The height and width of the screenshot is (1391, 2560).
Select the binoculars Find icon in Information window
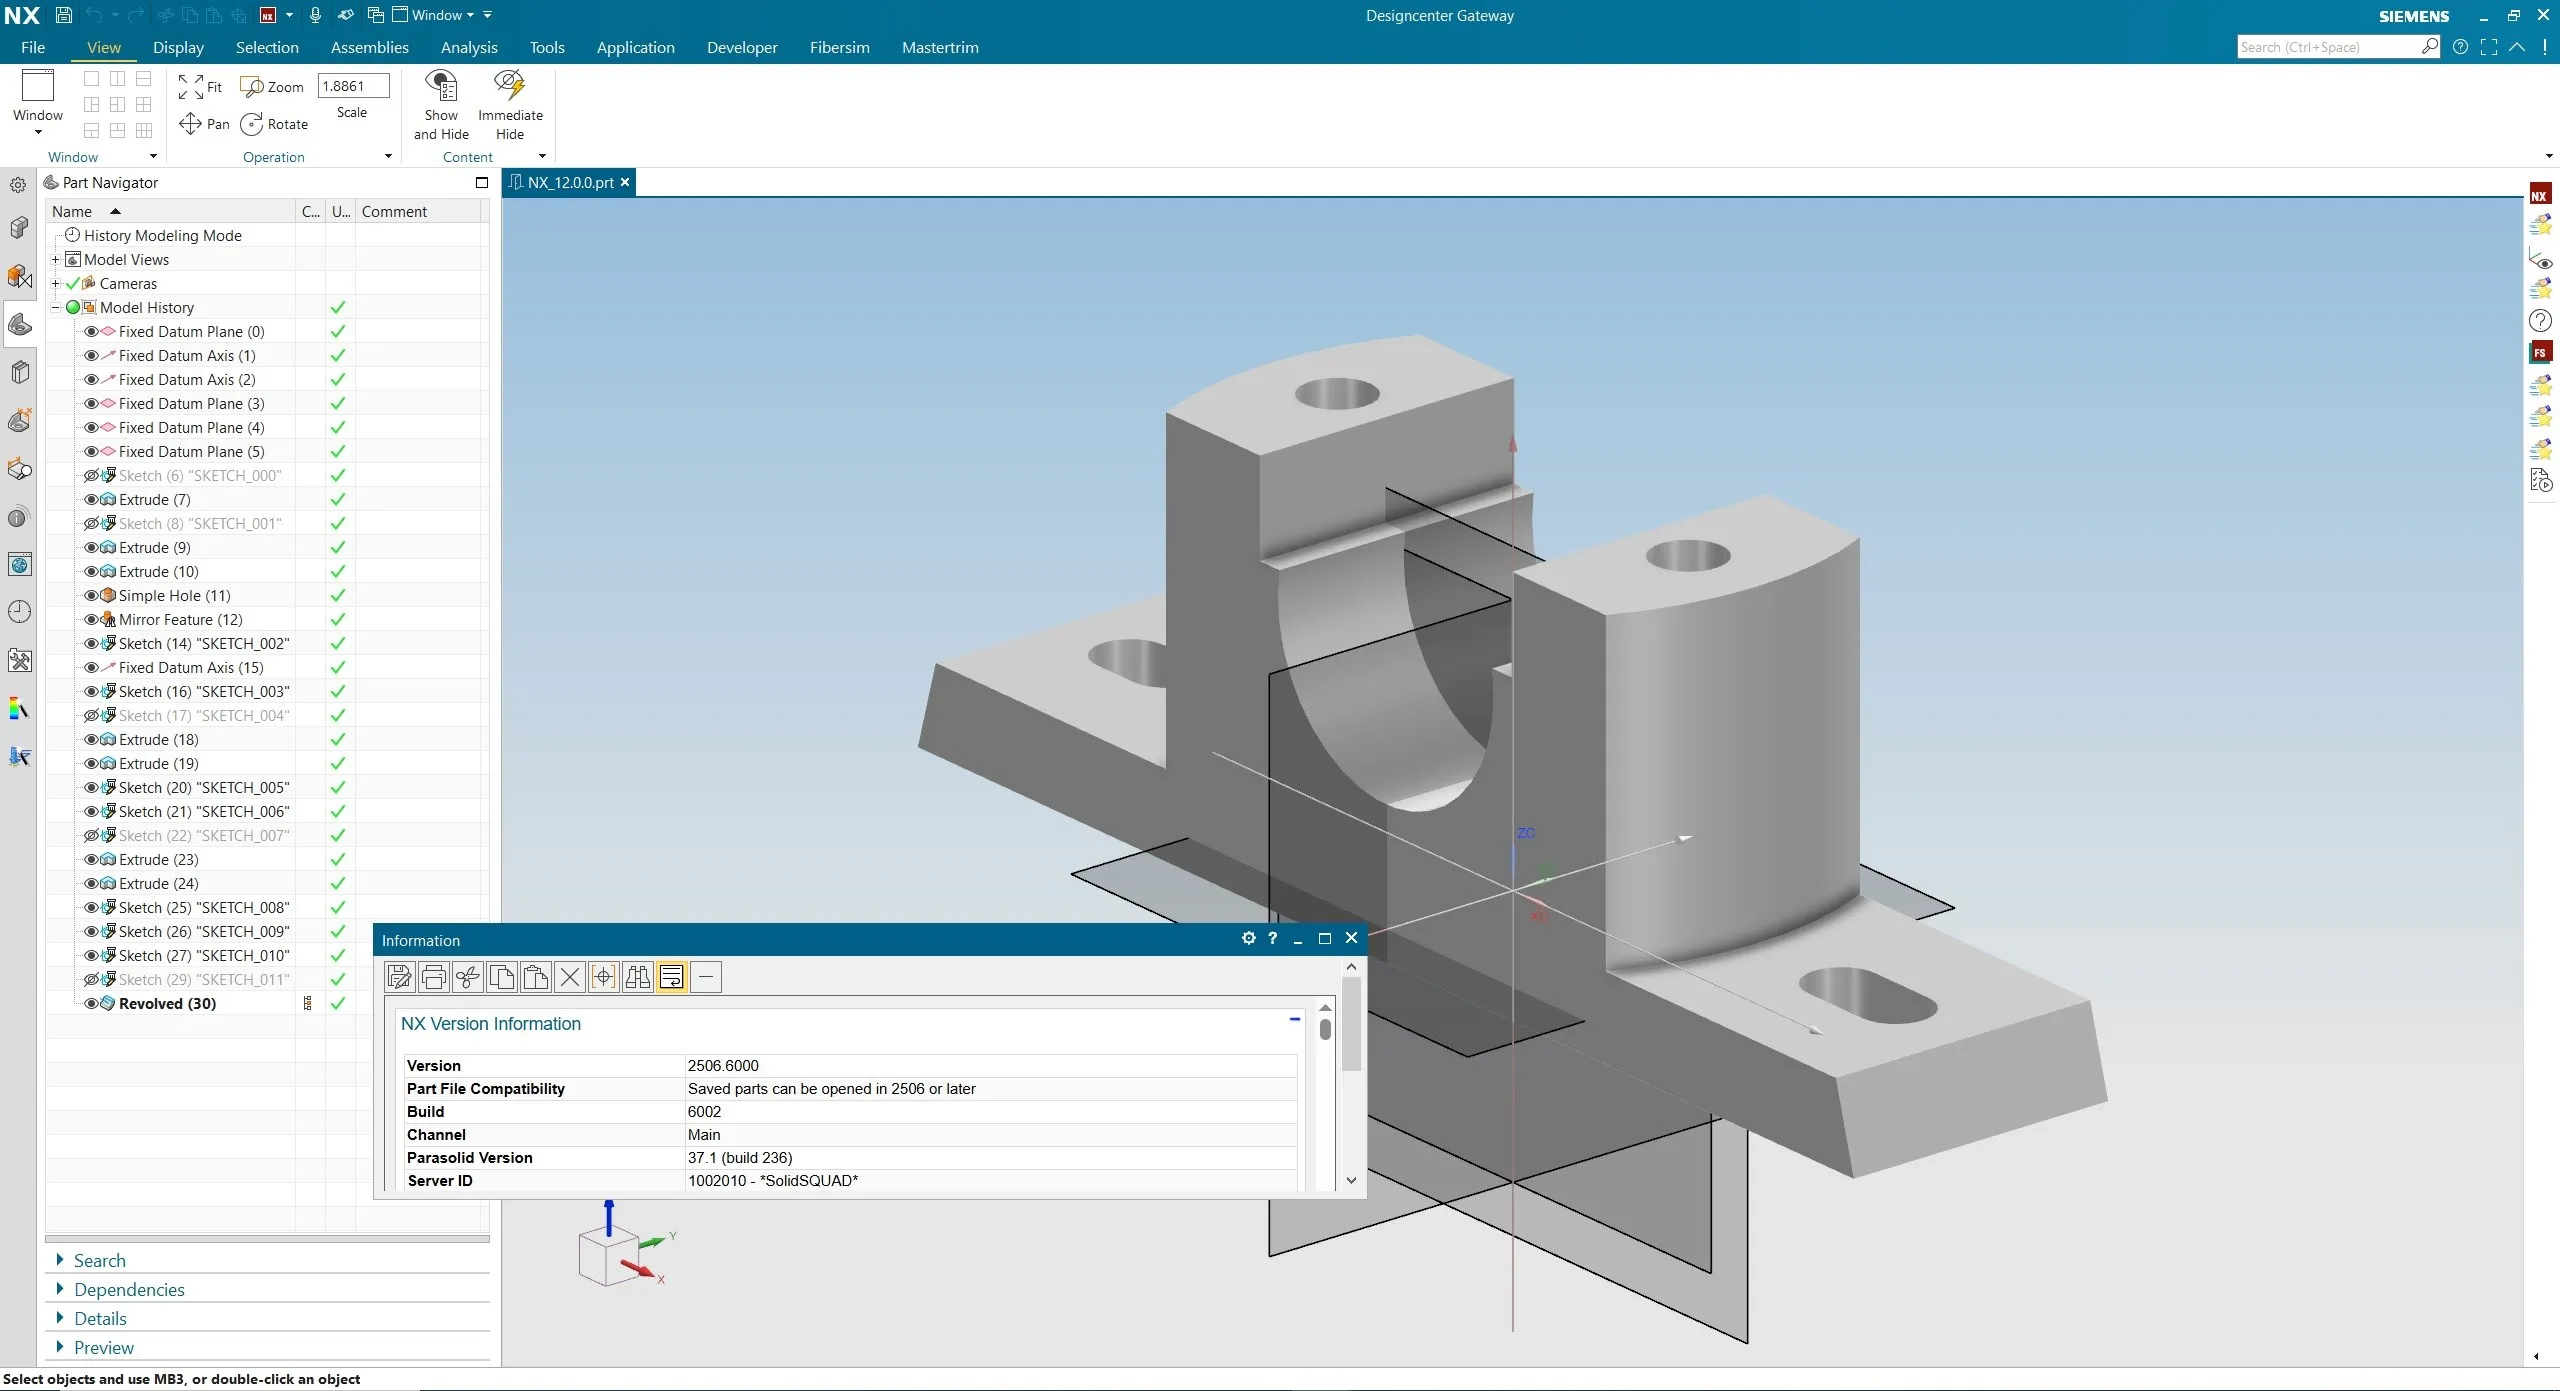[637, 977]
